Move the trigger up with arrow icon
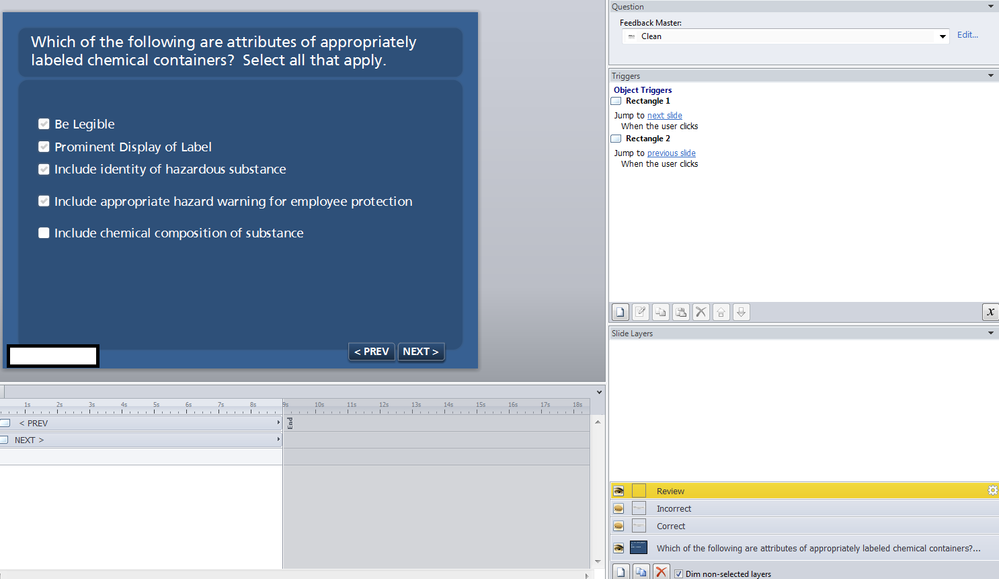The width and height of the screenshot is (999, 579). [721, 312]
